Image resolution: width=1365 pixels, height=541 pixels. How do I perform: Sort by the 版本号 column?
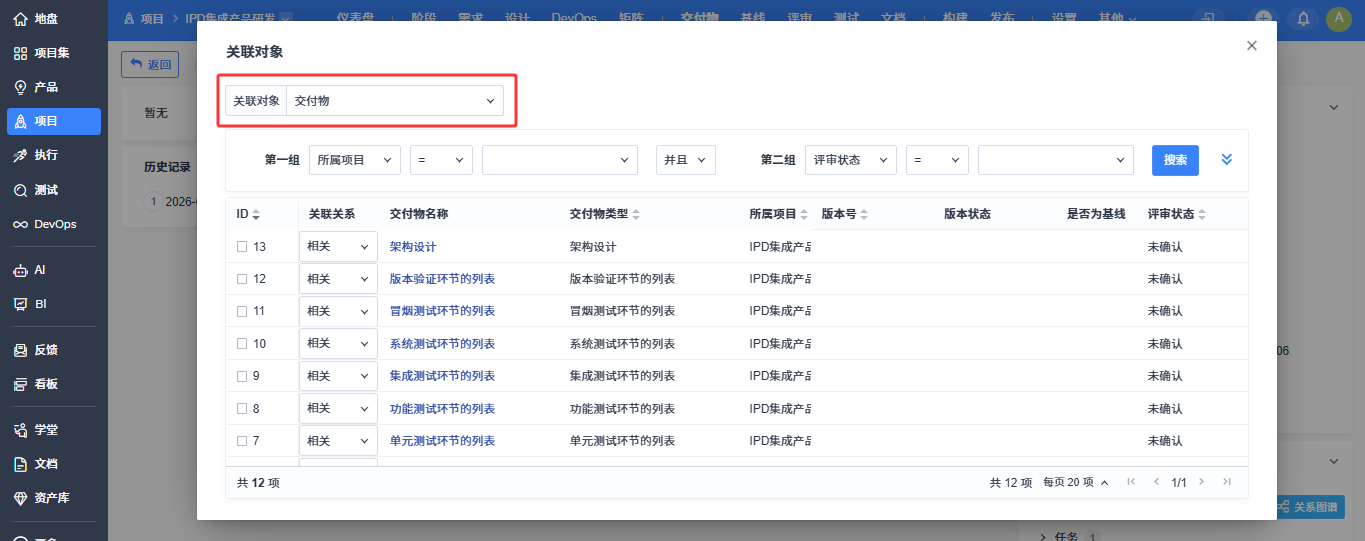845,214
